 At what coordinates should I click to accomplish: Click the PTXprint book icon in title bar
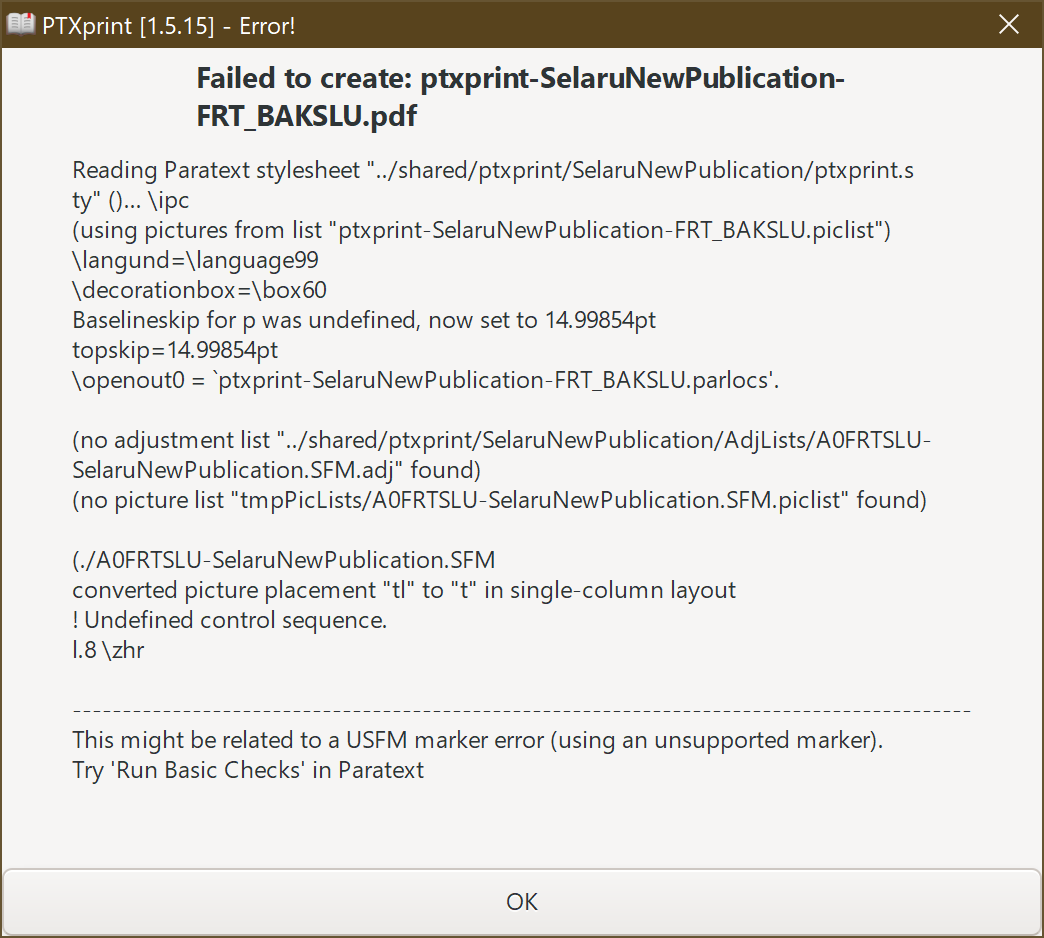pos(21,24)
